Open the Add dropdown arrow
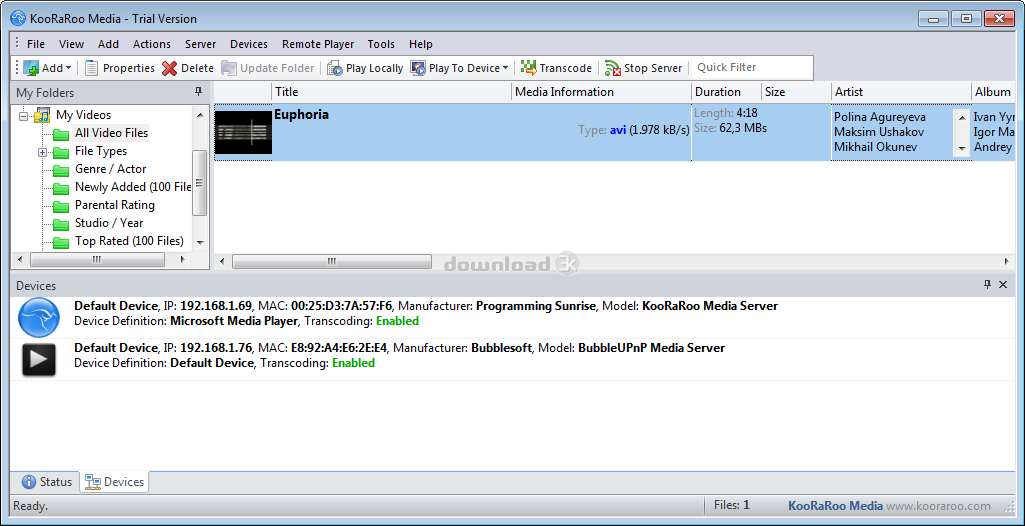Image resolution: width=1025 pixels, height=526 pixels. tap(69, 68)
